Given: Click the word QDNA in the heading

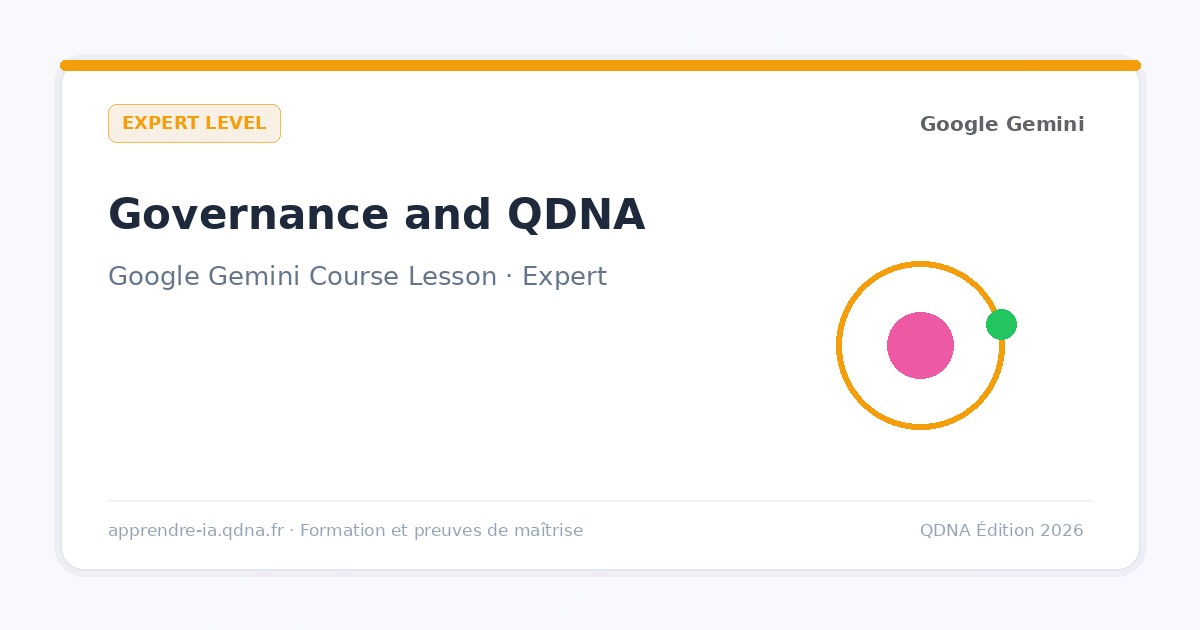Looking at the screenshot, I should (576, 215).
